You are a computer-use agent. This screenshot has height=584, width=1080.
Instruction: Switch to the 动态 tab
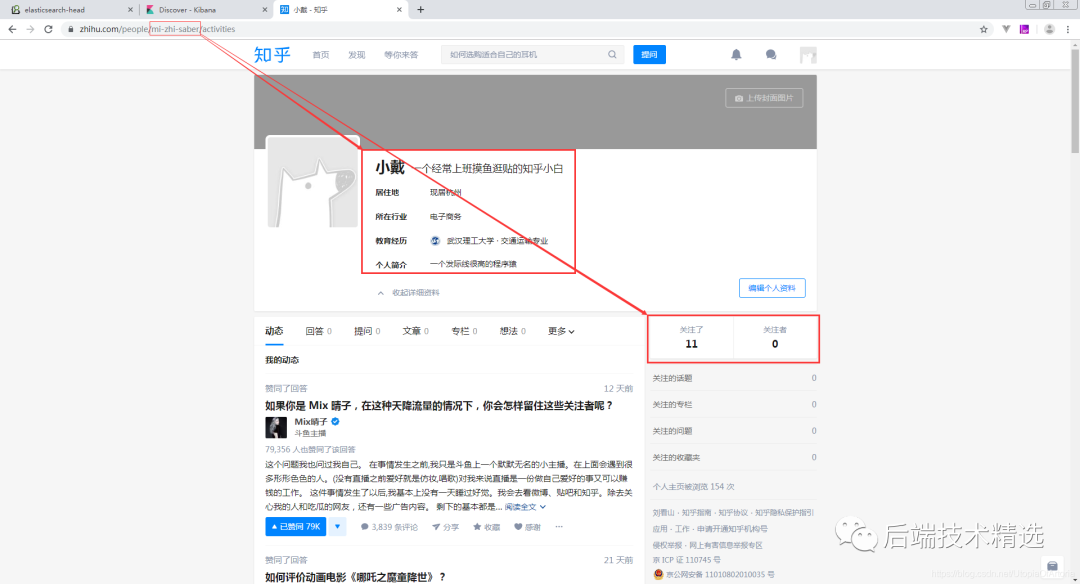tap(274, 331)
